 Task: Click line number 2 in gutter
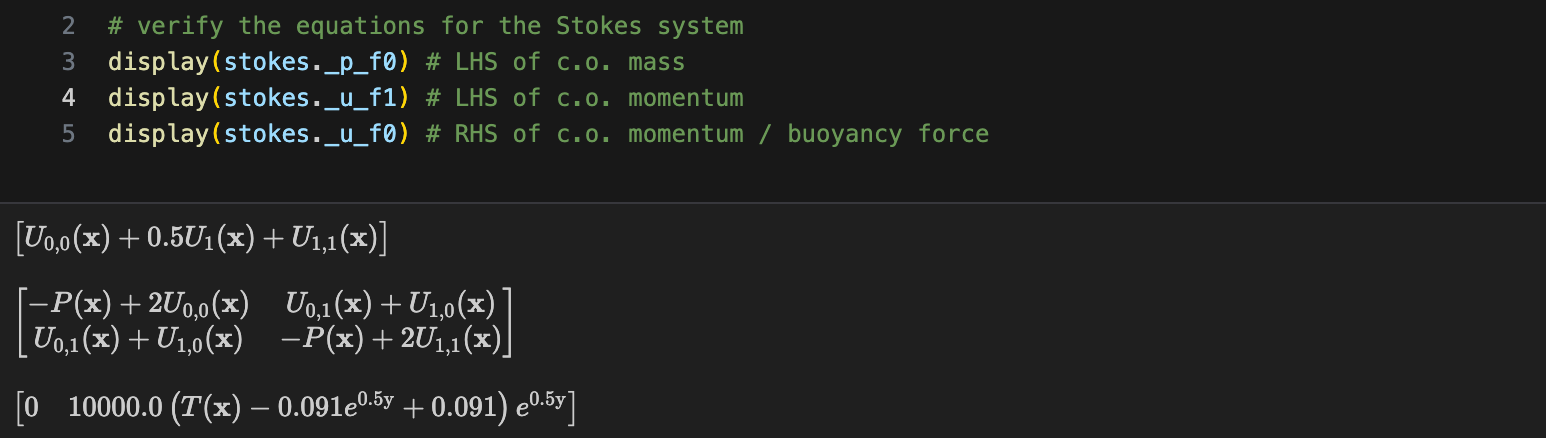click(68, 26)
